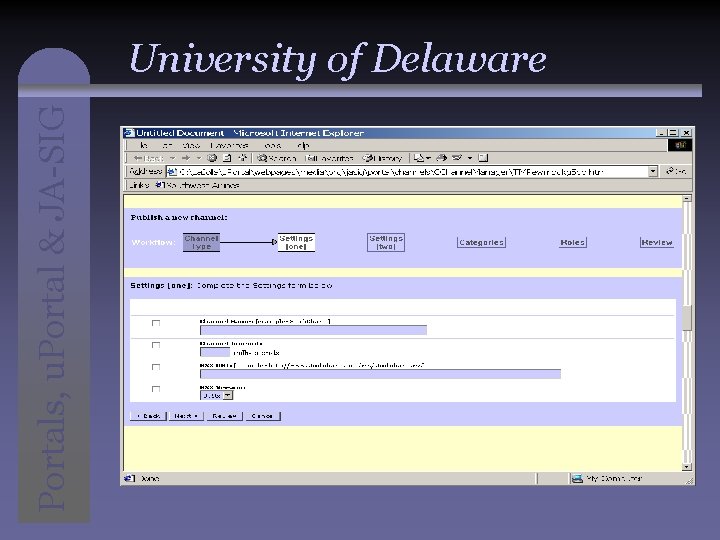
Task: Click the My Computer zone icon
Action: pos(577,478)
